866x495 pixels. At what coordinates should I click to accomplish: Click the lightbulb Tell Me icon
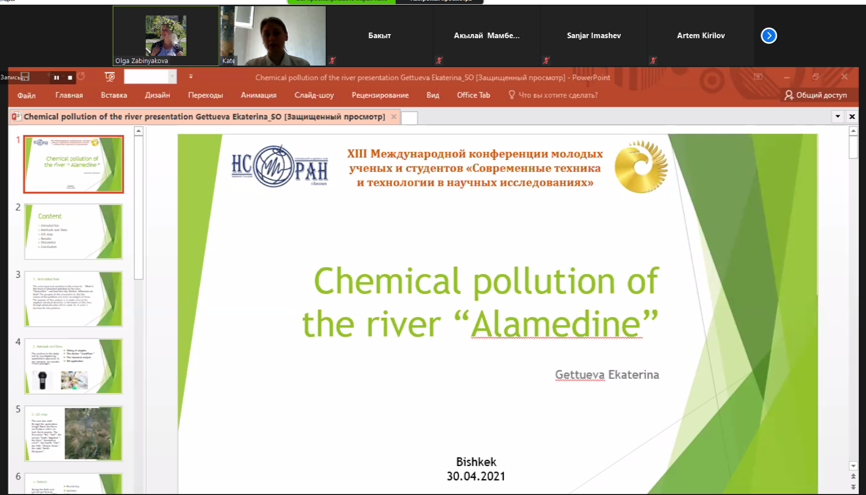click(511, 95)
